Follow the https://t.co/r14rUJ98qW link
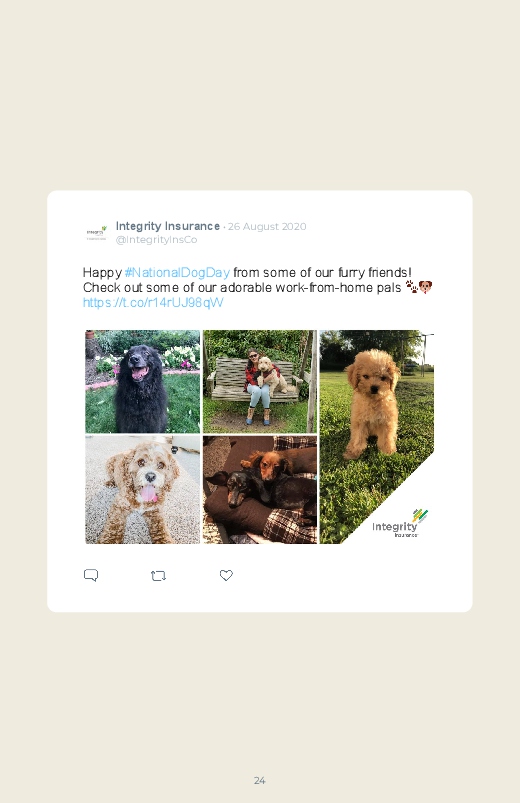 153,303
